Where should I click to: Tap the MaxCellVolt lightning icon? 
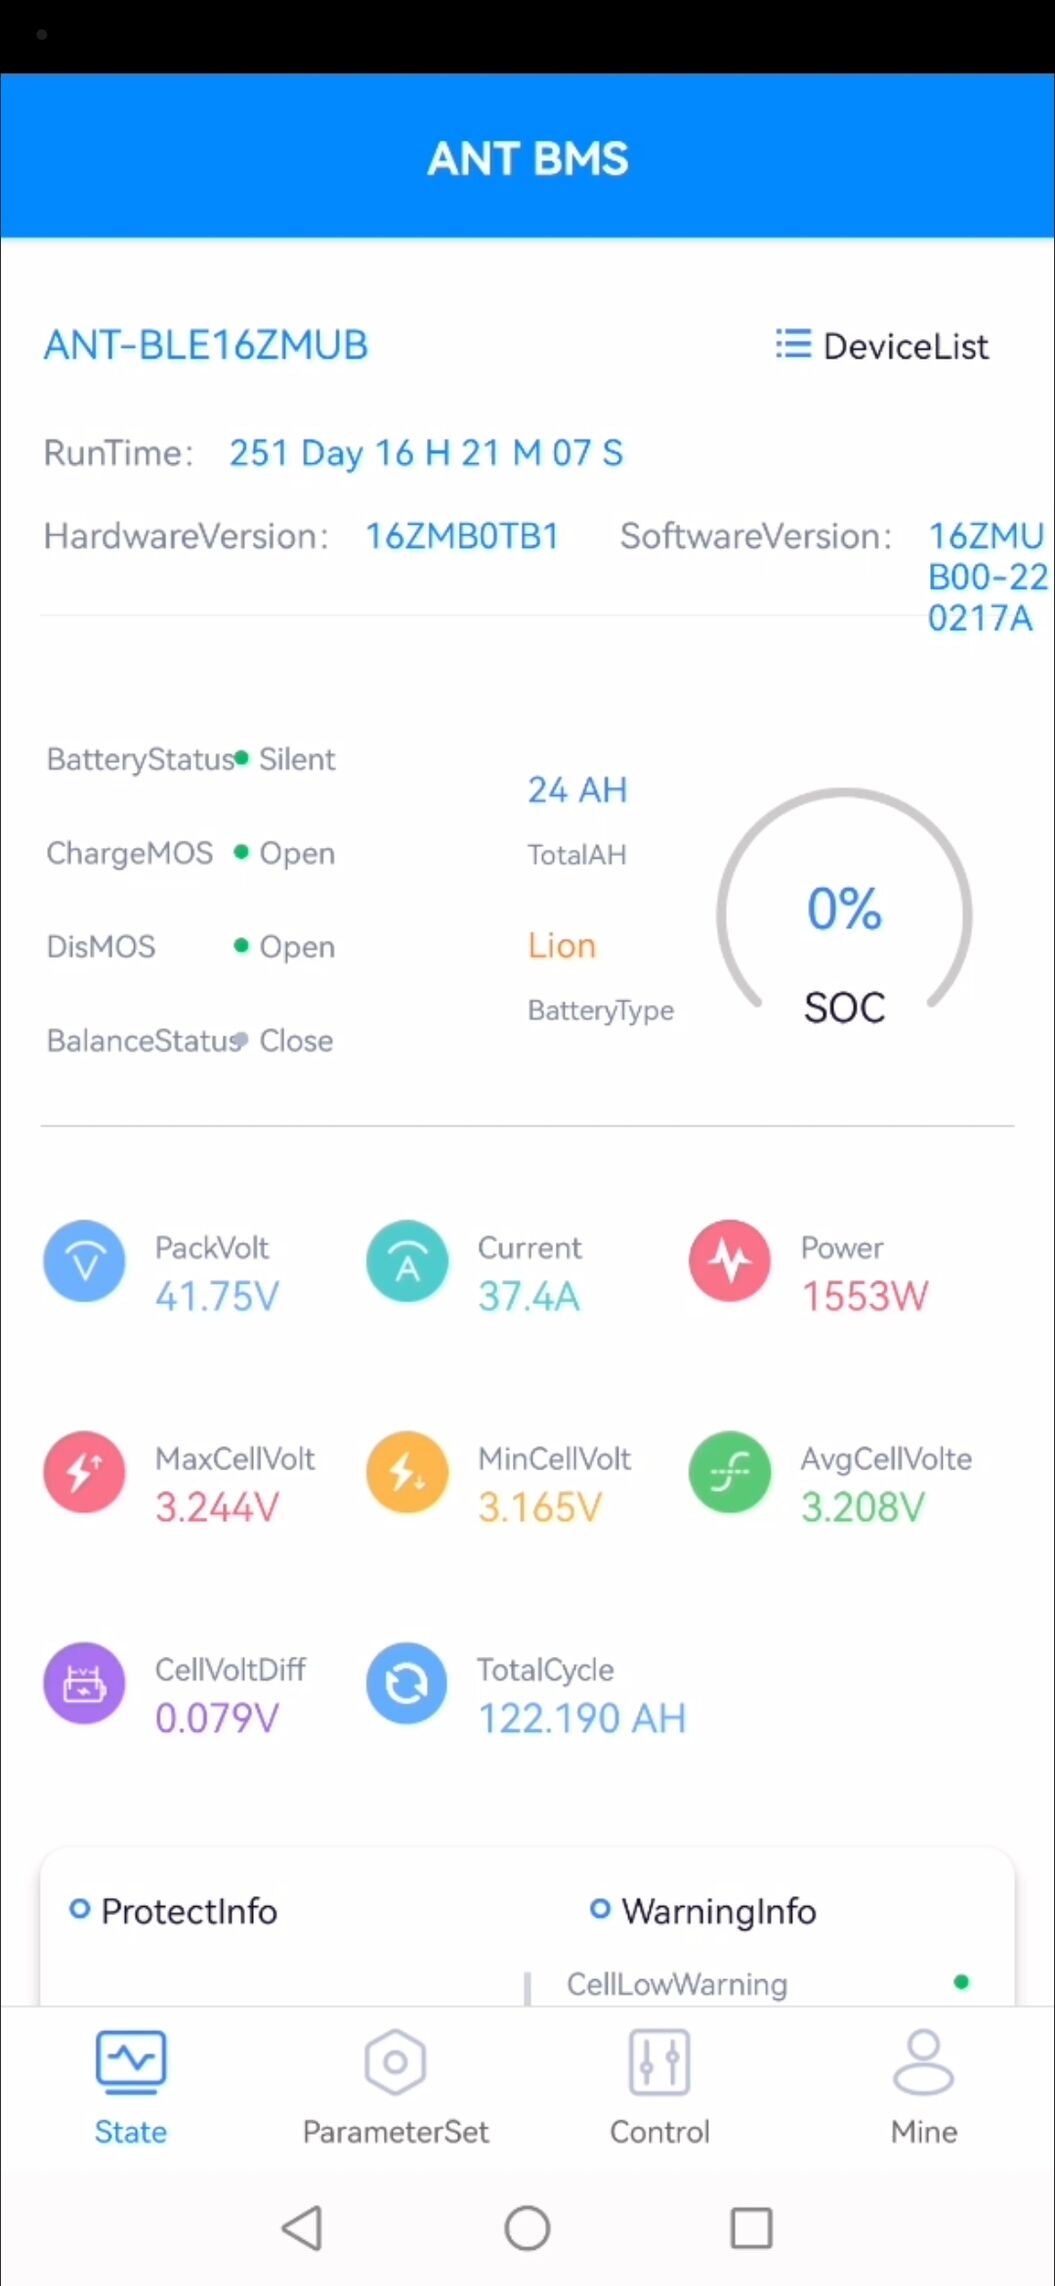pyautogui.click(x=85, y=1473)
